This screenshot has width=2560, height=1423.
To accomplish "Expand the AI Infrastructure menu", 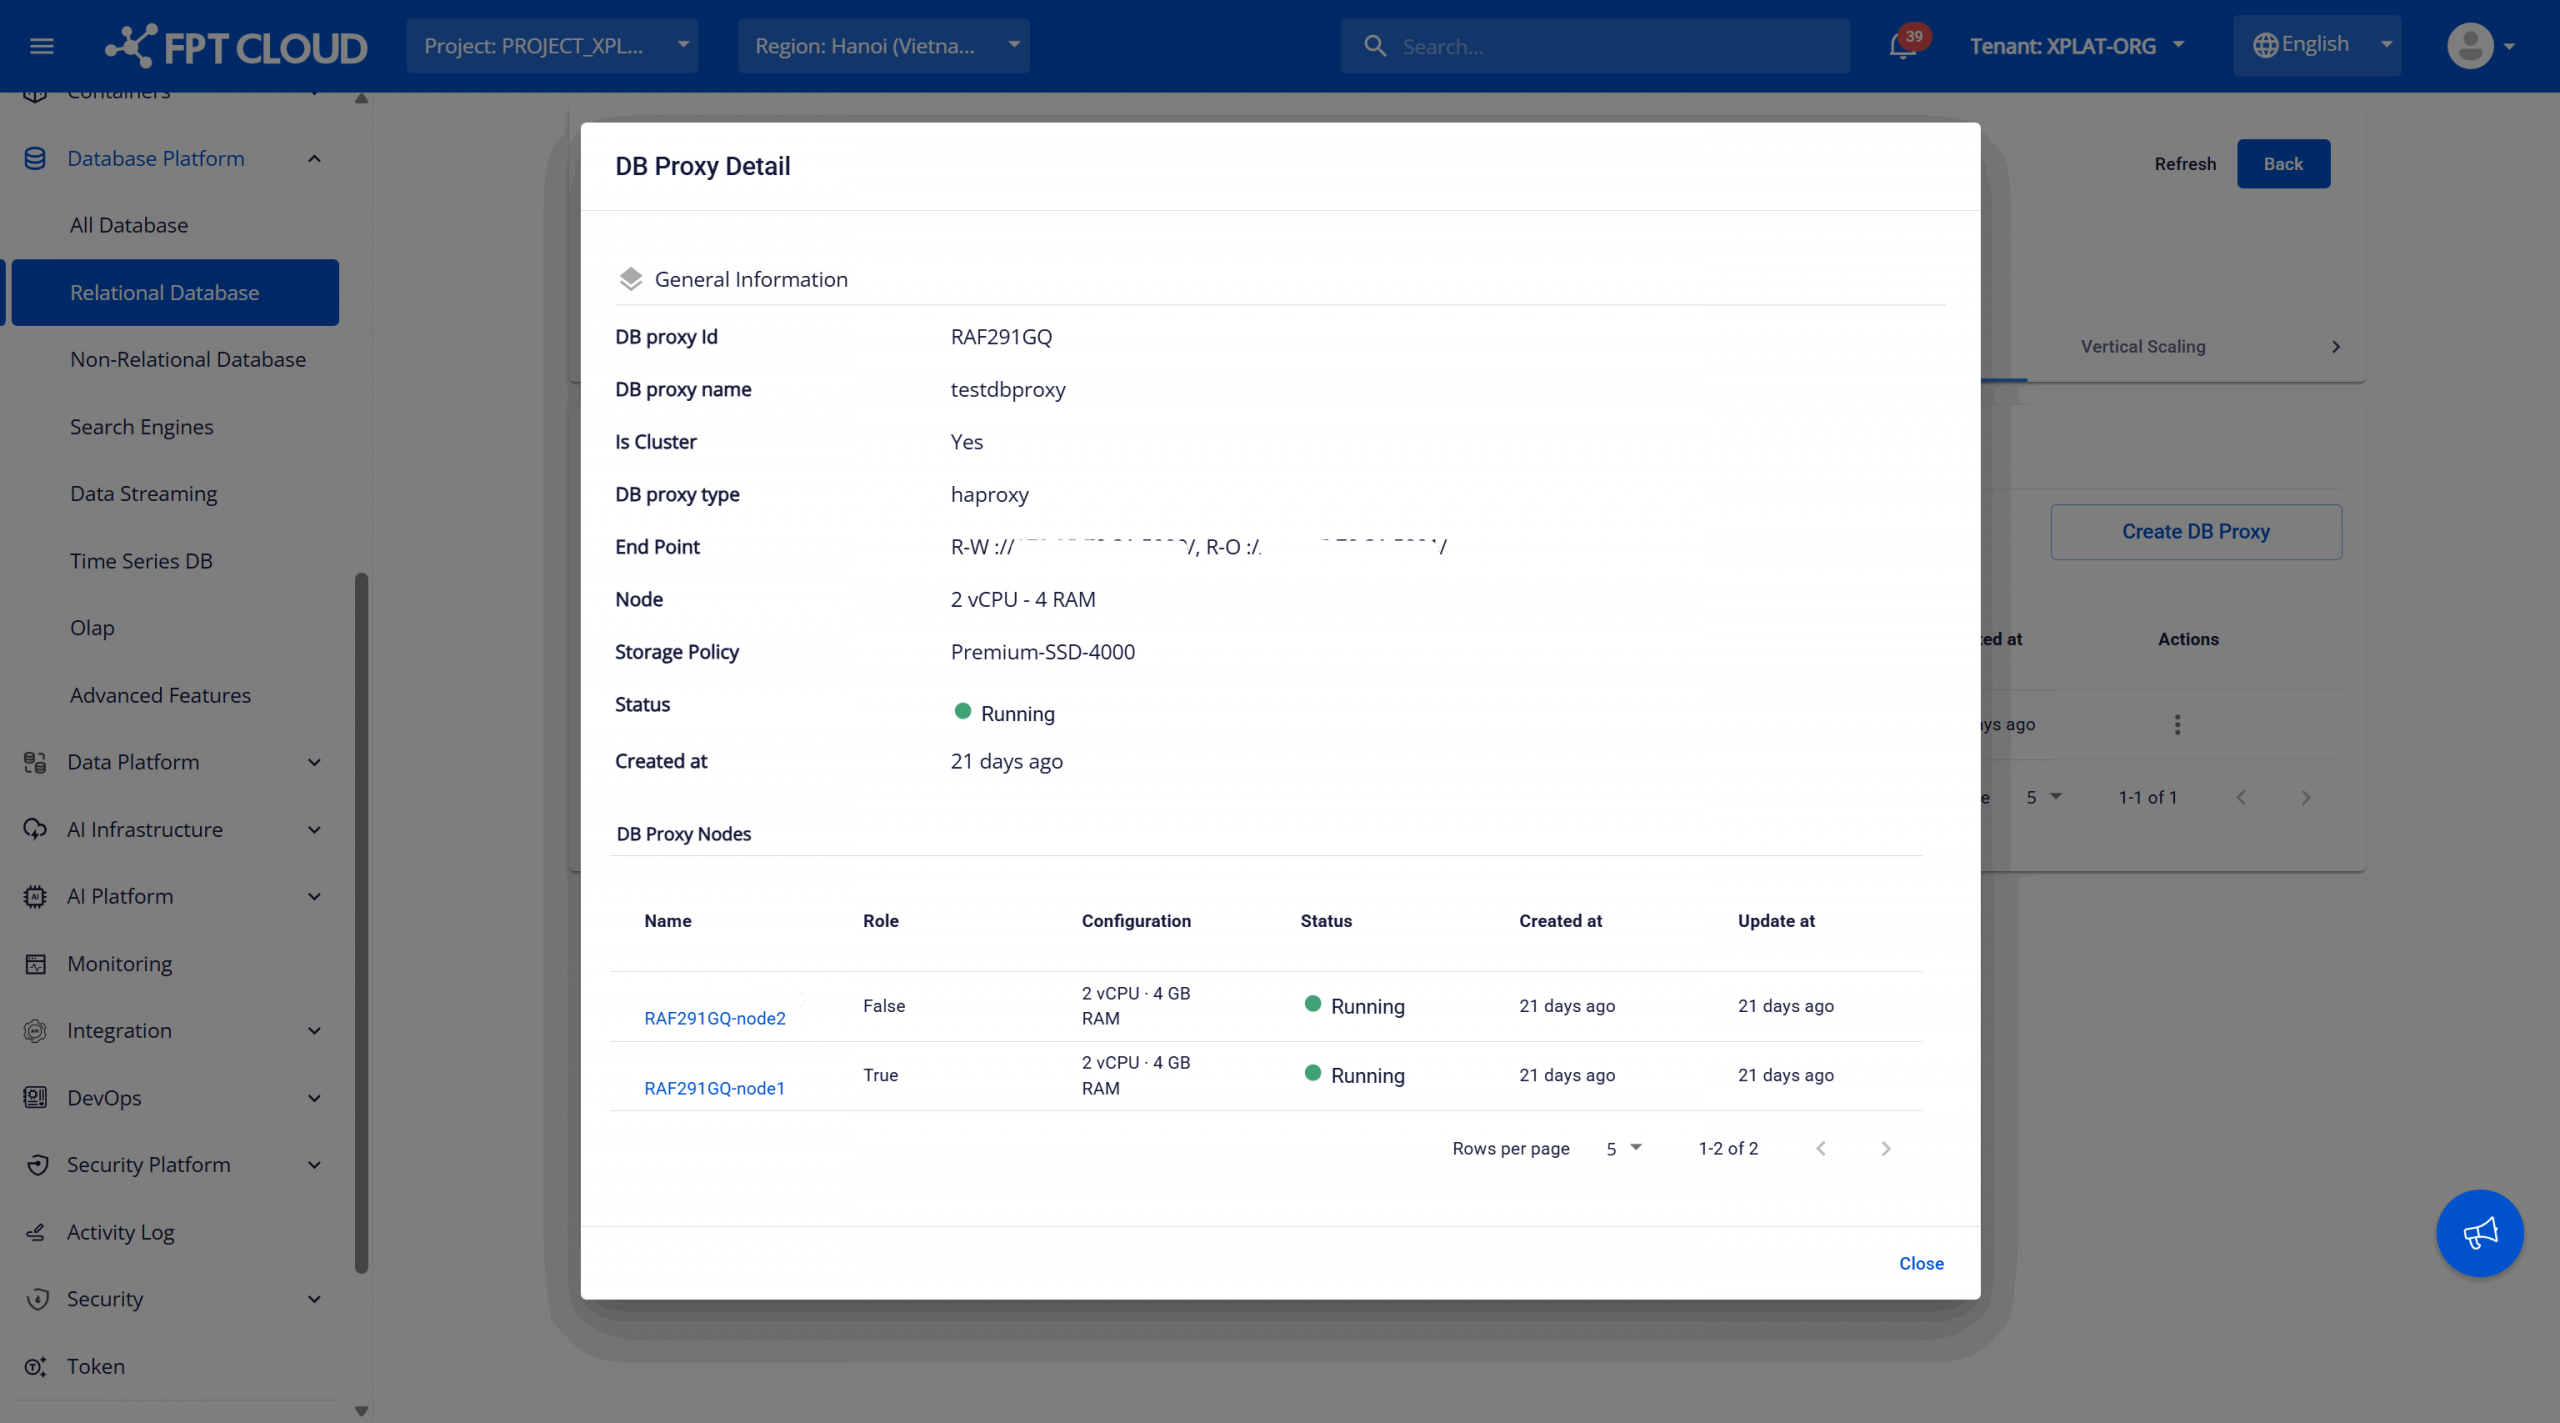I will pos(314,829).
